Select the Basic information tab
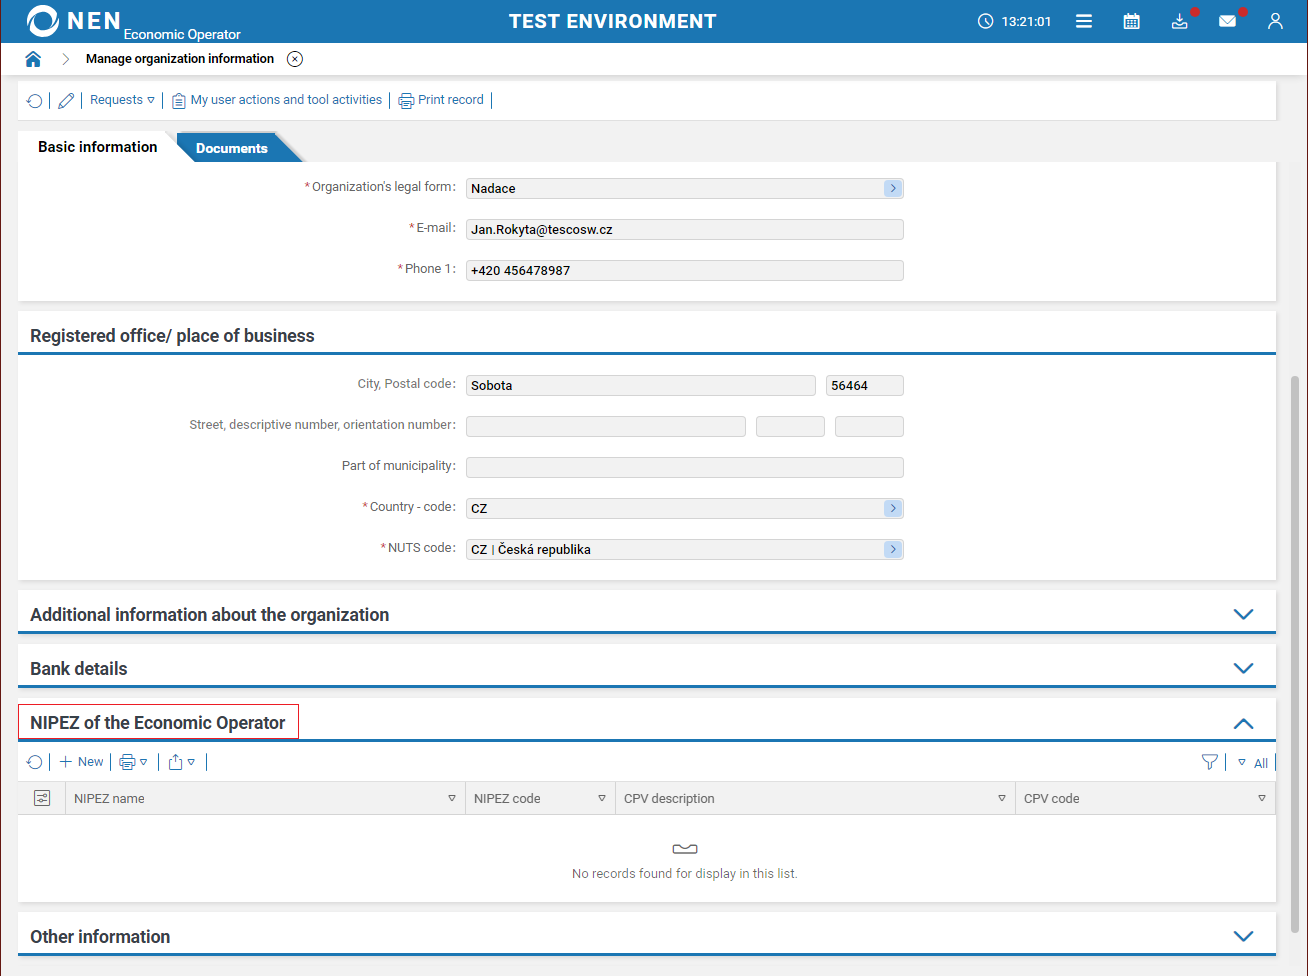The image size is (1308, 976). [x=97, y=147]
